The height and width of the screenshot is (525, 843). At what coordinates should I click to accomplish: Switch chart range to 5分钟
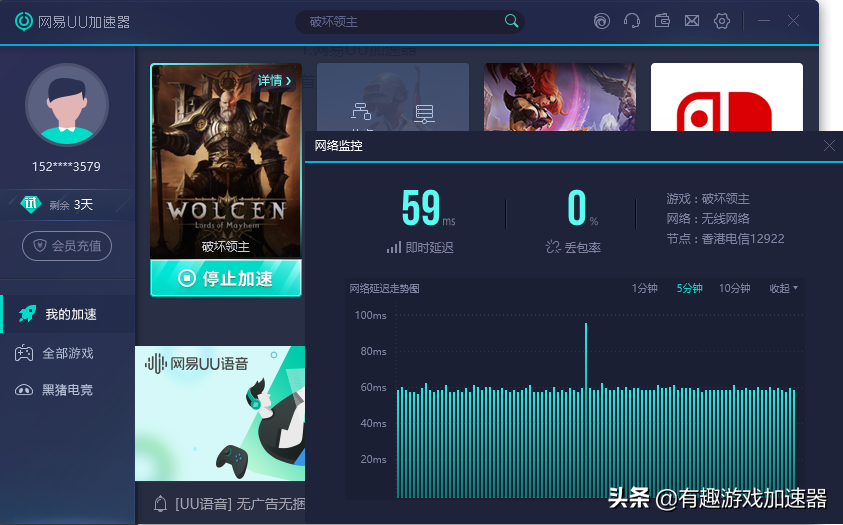coord(689,289)
